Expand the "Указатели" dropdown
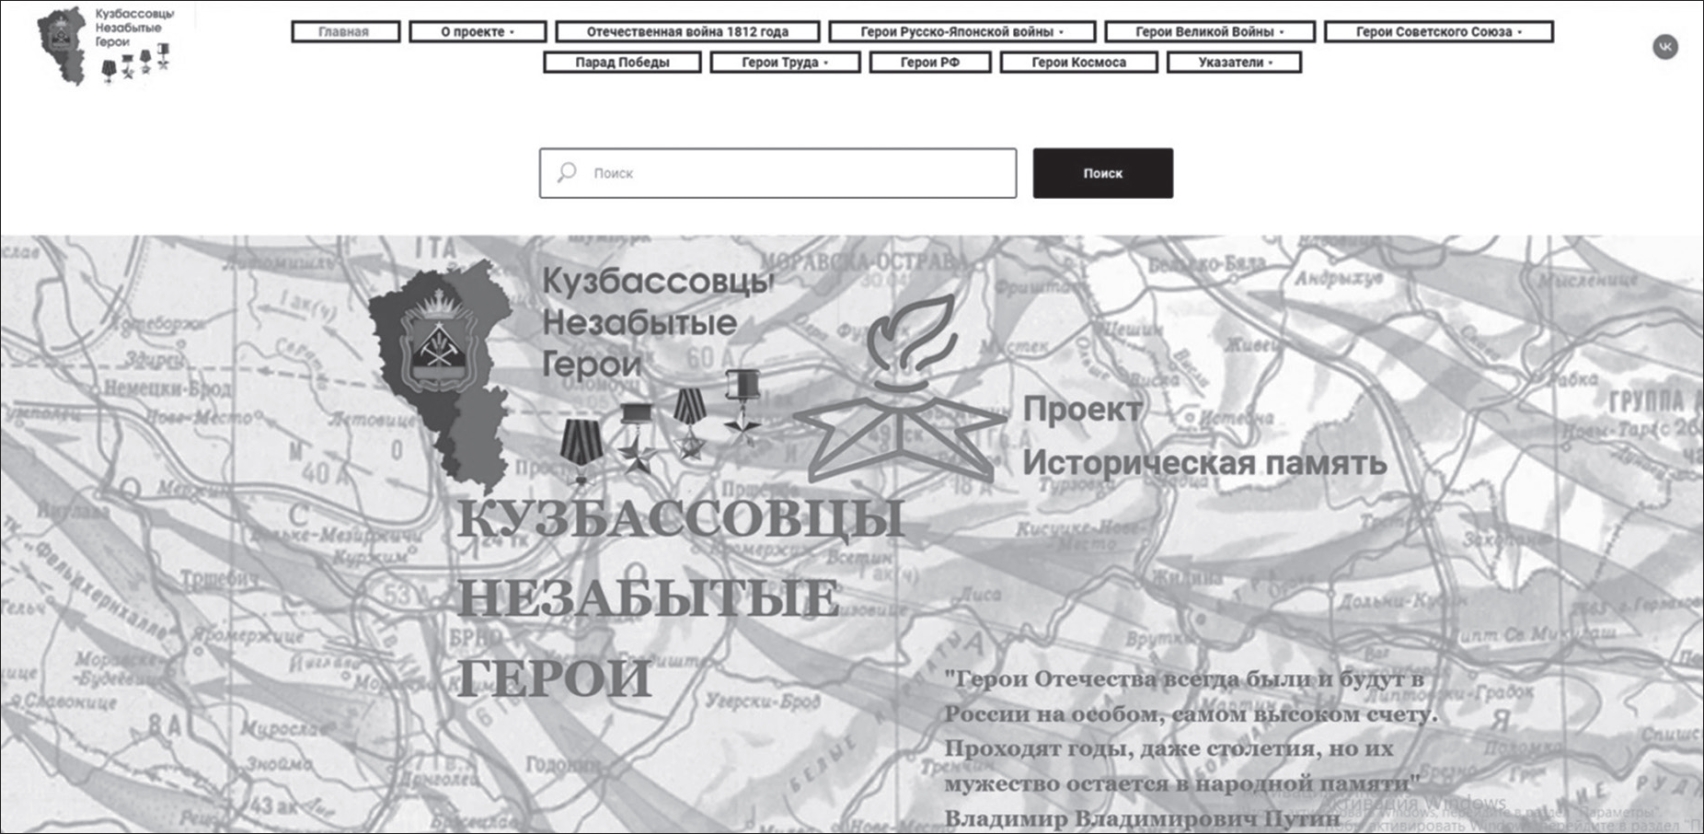 coord(1234,62)
